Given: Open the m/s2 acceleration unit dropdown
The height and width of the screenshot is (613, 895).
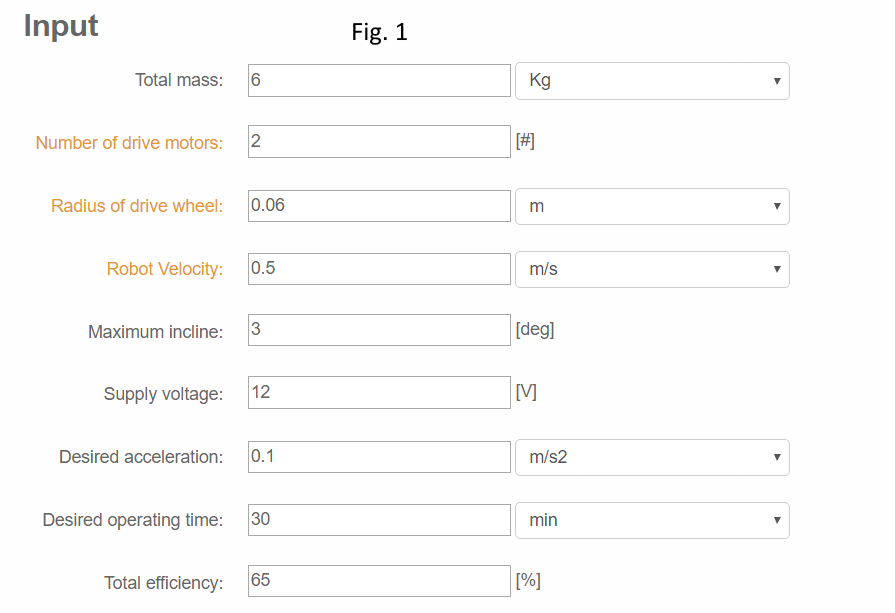Looking at the screenshot, I should (x=652, y=457).
